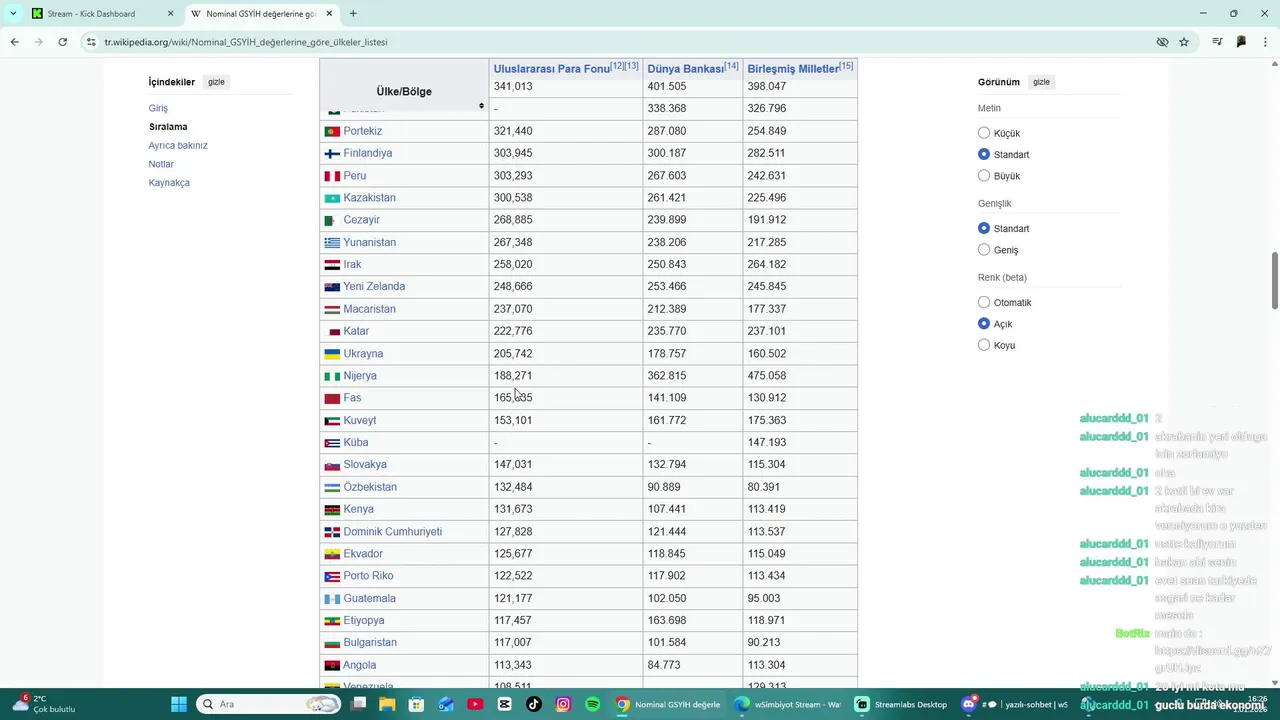Image resolution: width=1280 pixels, height=720 pixels.
Task: Hide the İçindekiler contents panel
Action: (216, 82)
